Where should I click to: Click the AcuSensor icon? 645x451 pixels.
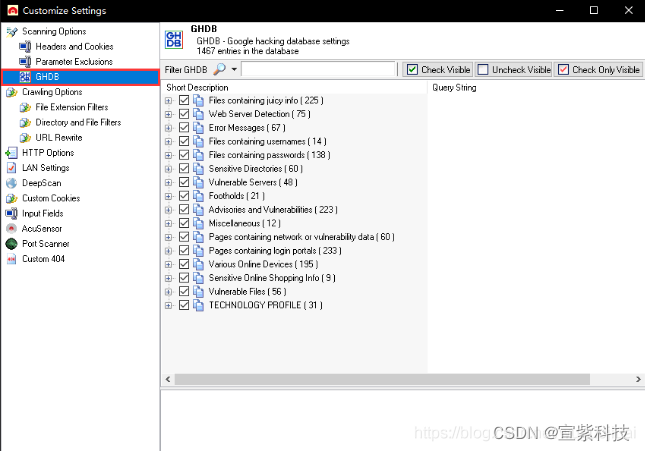click(x=12, y=229)
